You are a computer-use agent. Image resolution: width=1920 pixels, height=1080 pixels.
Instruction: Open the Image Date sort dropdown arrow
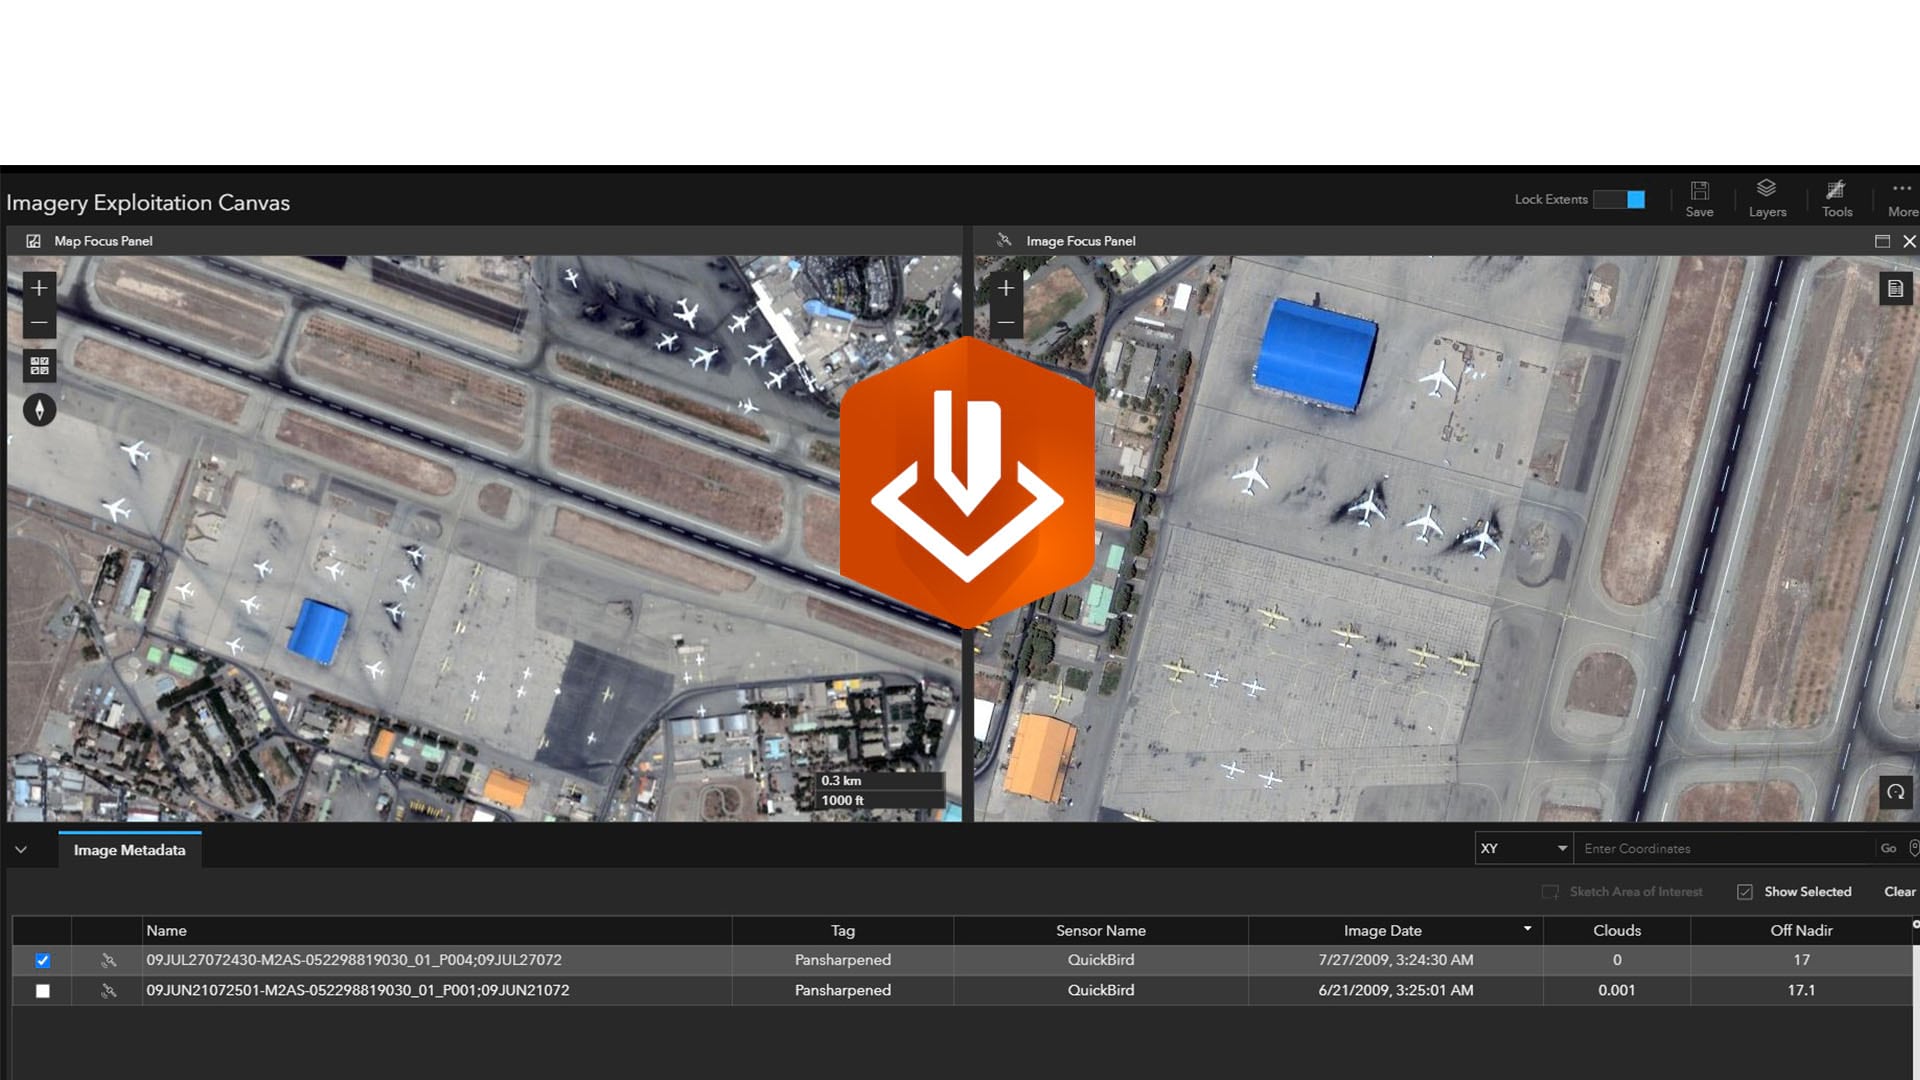click(x=1526, y=929)
